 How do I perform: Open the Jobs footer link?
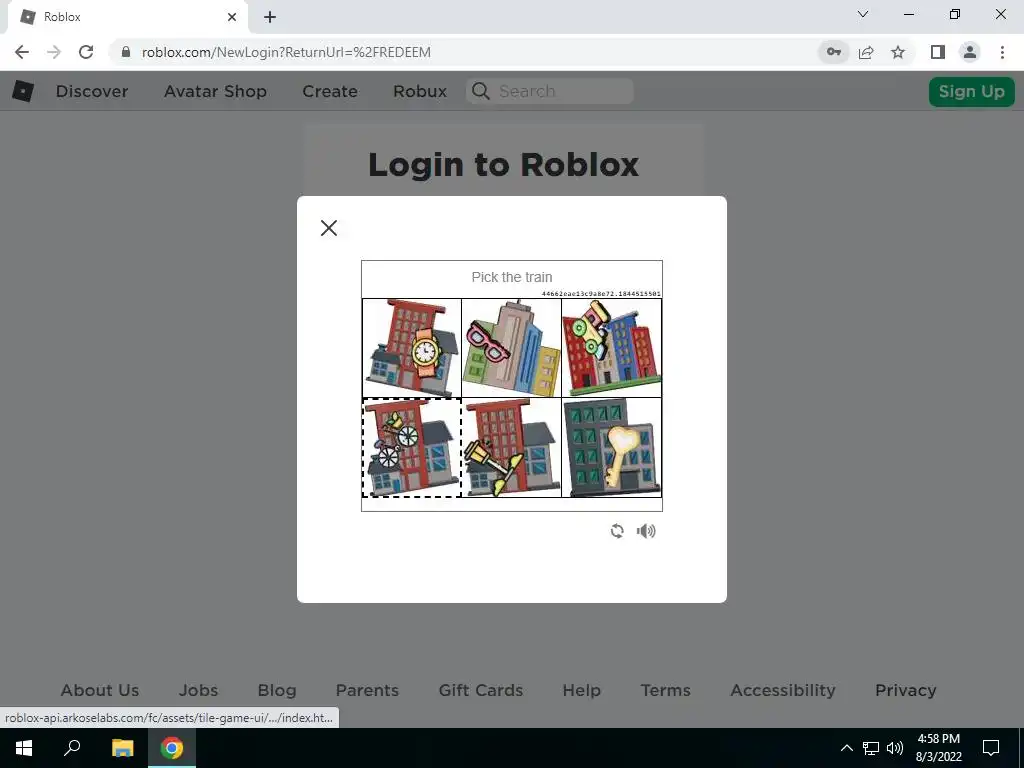pos(199,690)
